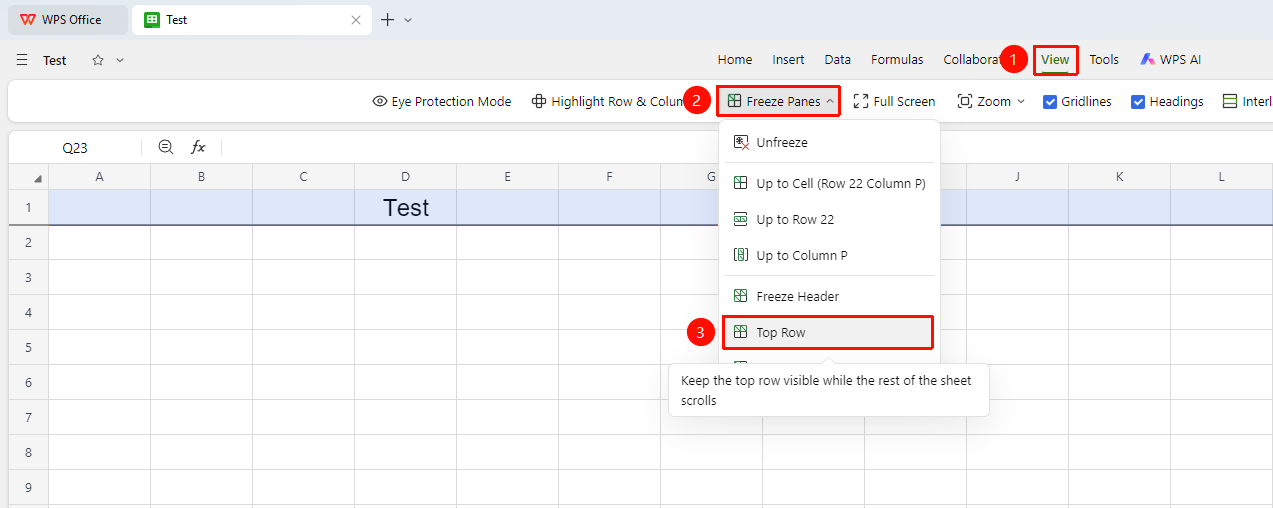Uncheck the Gridlines checkbox

[x=1050, y=102]
